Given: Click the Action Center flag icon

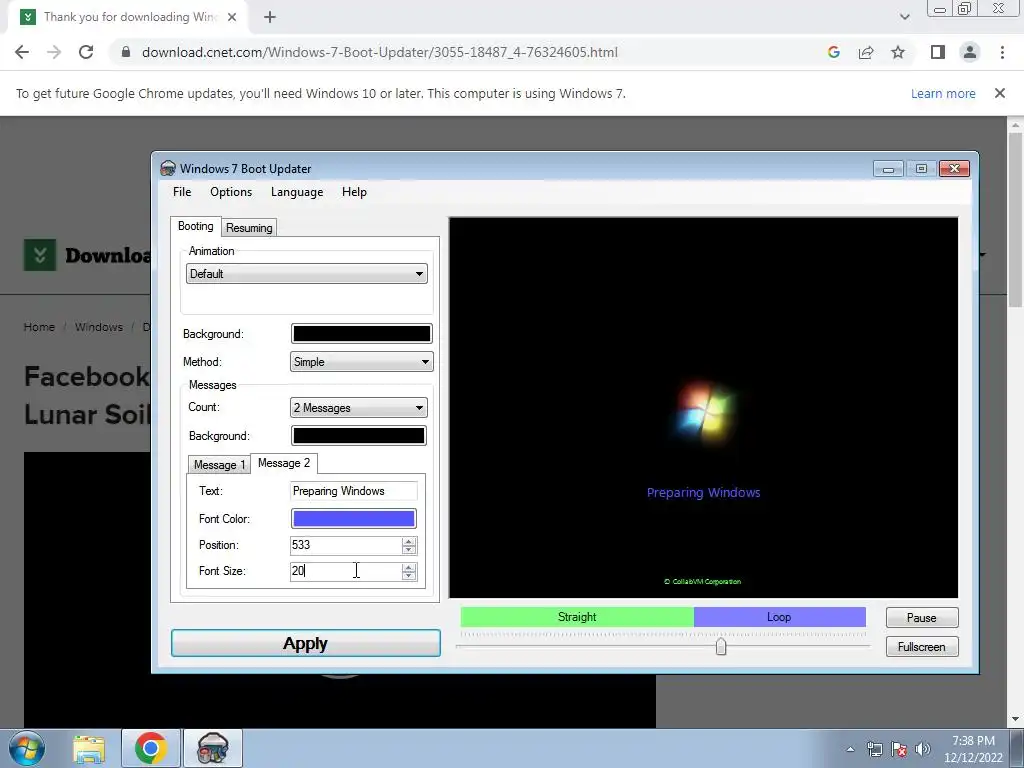Looking at the screenshot, I should click(x=899, y=749).
